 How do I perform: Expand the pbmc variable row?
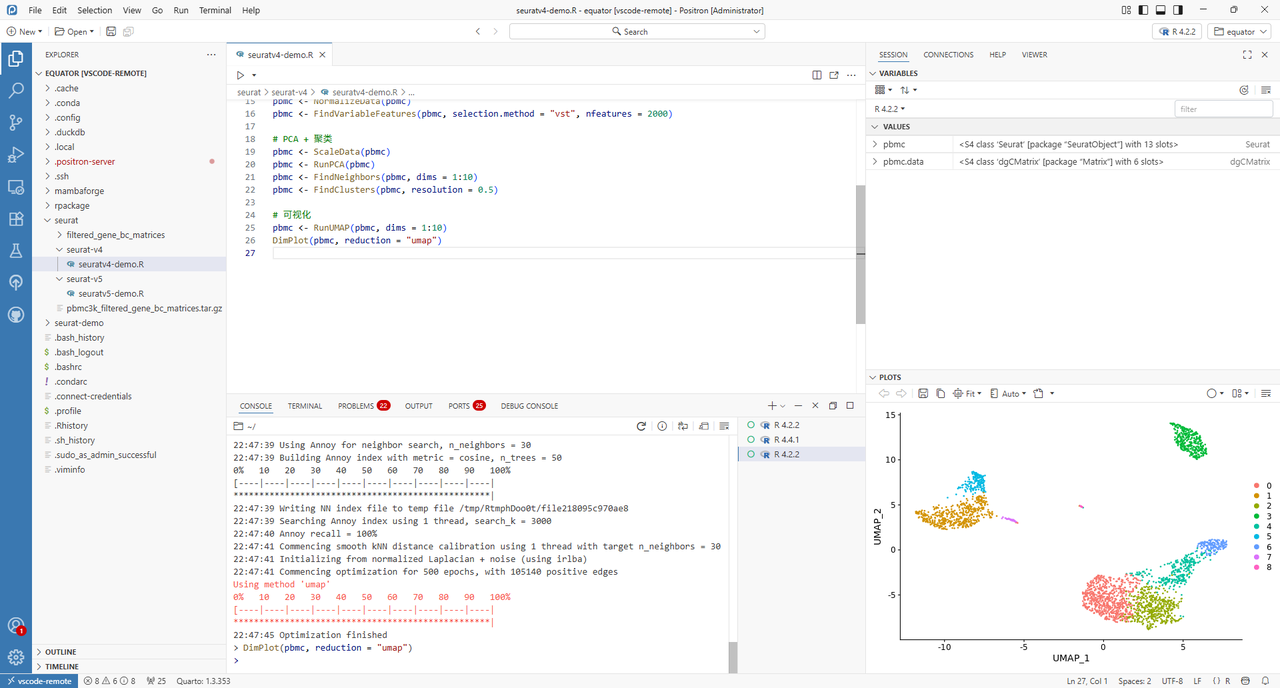[876, 145]
